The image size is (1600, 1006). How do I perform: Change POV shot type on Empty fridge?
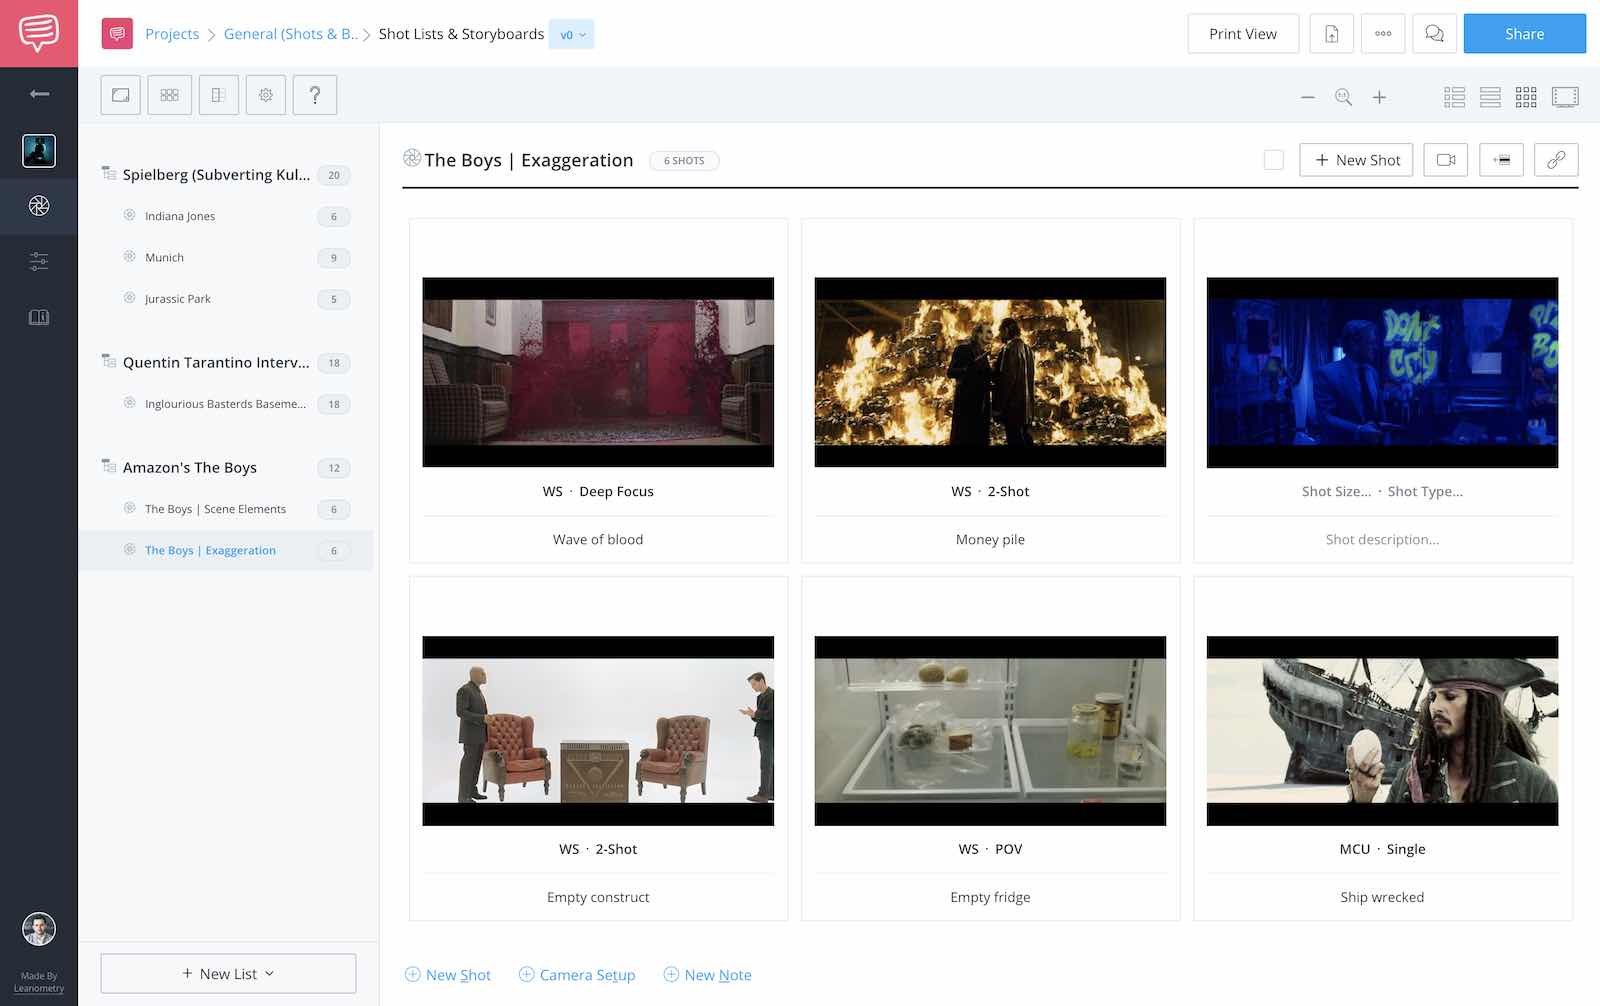coord(1008,850)
